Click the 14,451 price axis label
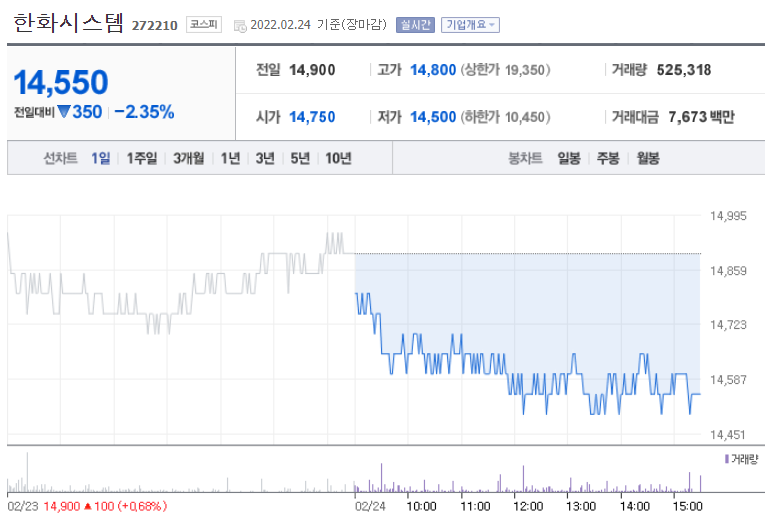 coord(728,434)
